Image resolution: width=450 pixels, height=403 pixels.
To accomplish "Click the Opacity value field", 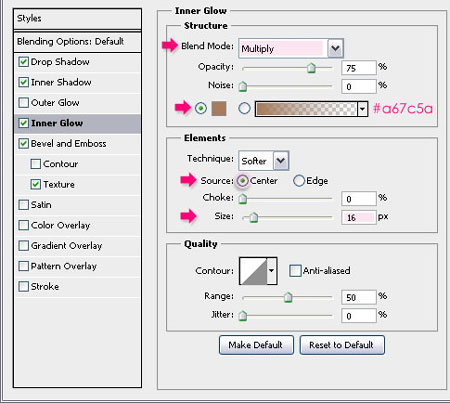I will tap(359, 68).
